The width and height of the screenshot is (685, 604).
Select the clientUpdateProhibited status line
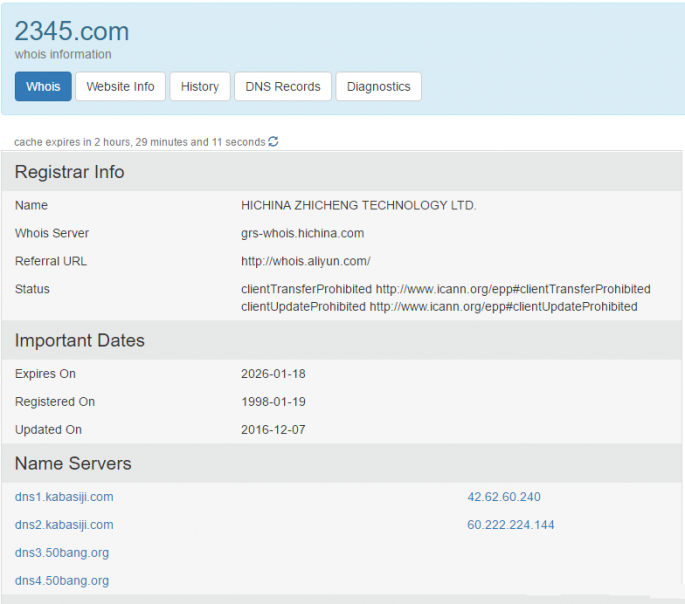439,307
